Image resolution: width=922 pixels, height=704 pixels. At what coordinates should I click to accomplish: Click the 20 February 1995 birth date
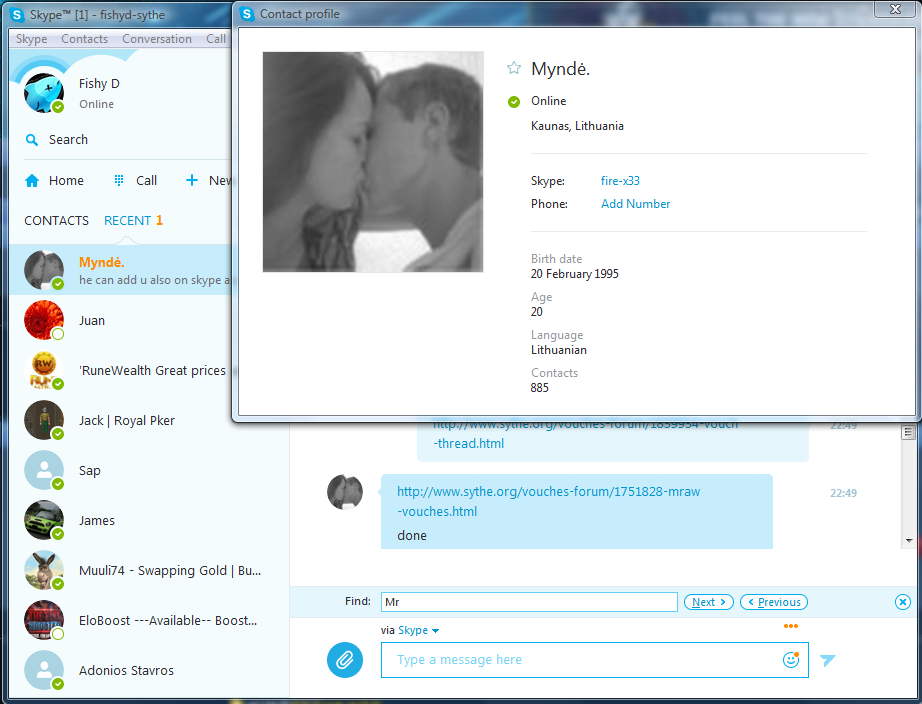pos(574,273)
